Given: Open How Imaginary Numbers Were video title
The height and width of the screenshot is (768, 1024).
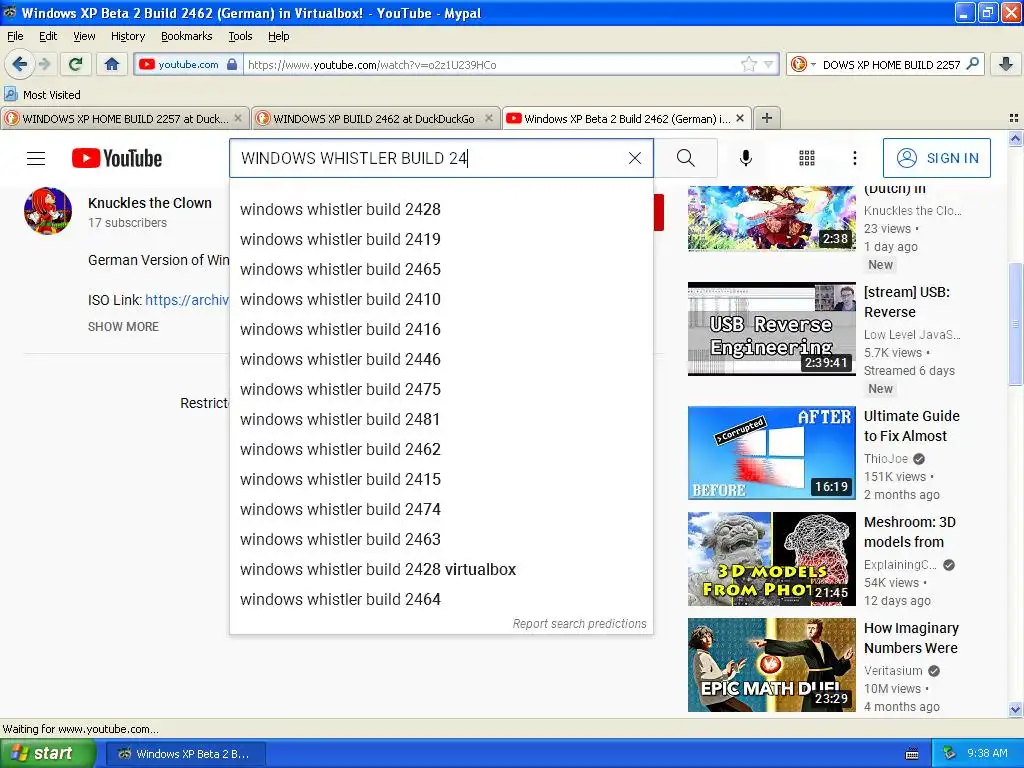Looking at the screenshot, I should [911, 638].
